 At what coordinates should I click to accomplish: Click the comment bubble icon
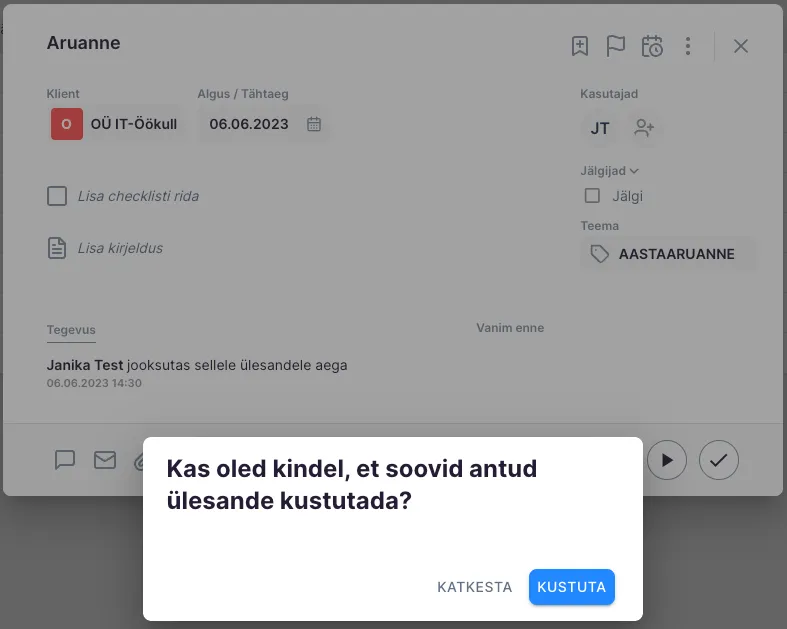[x=65, y=460]
